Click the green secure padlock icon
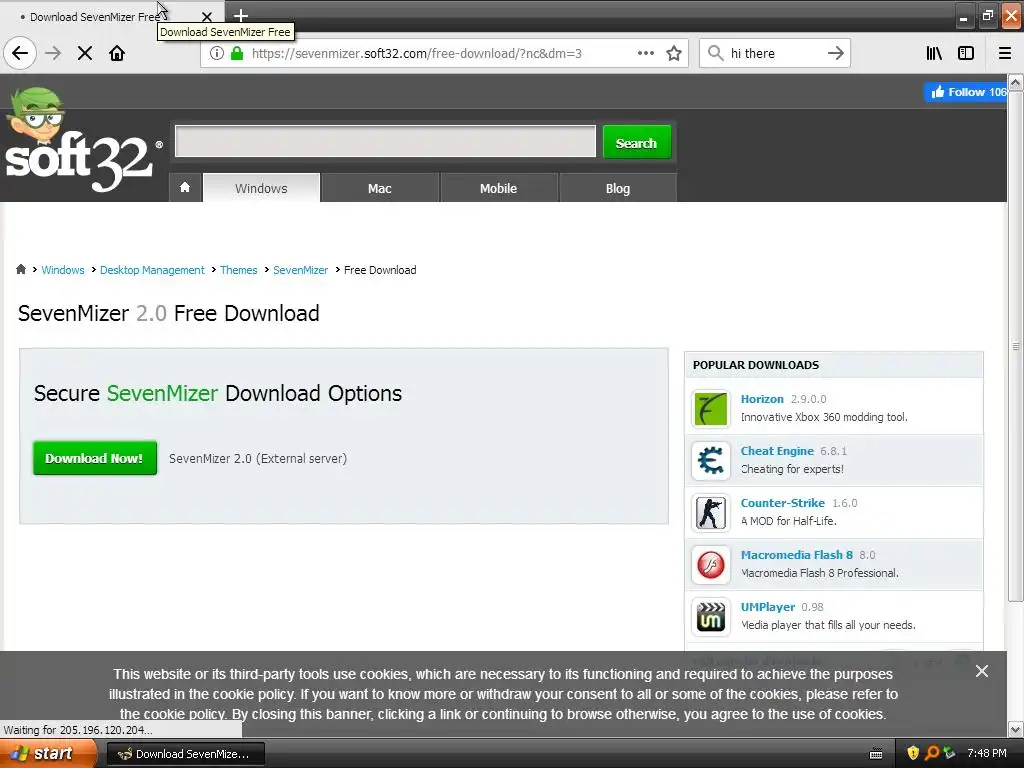Image resolution: width=1024 pixels, height=768 pixels. click(x=238, y=54)
